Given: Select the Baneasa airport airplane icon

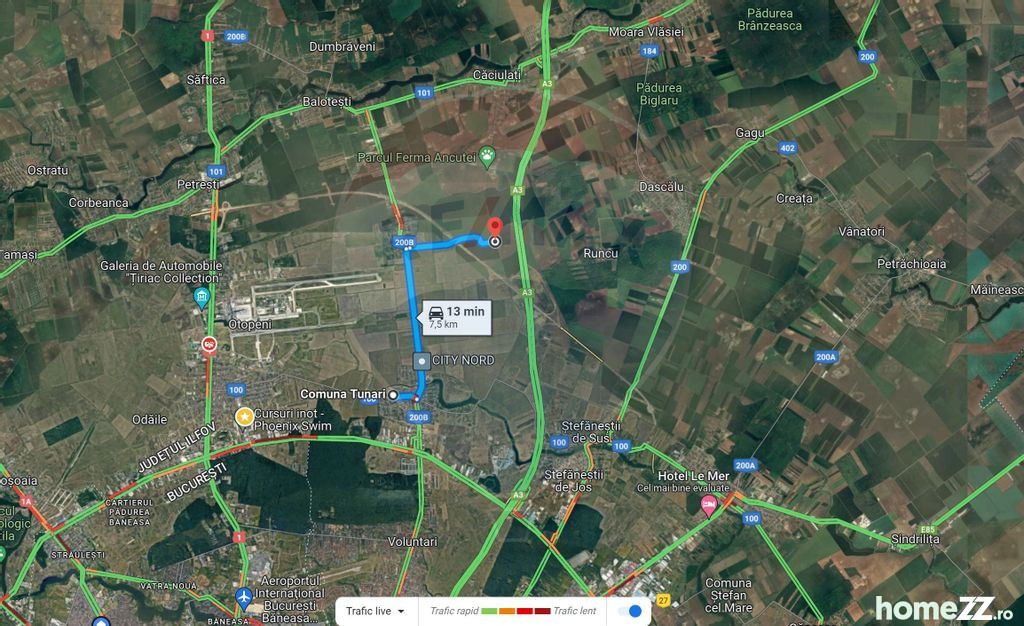Looking at the screenshot, I should (244, 596).
